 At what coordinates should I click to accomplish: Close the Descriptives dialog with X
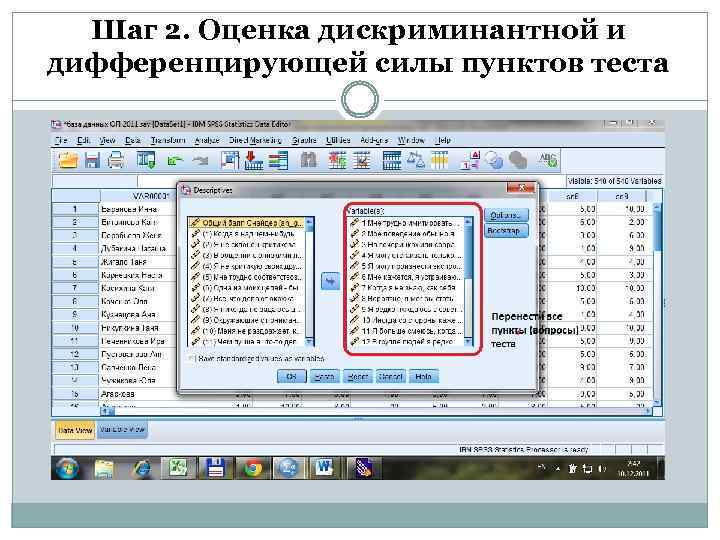coord(521,188)
